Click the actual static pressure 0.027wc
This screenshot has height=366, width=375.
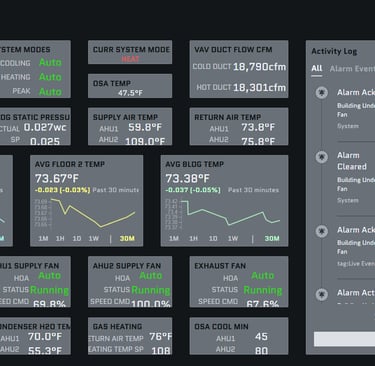[x=45, y=127]
